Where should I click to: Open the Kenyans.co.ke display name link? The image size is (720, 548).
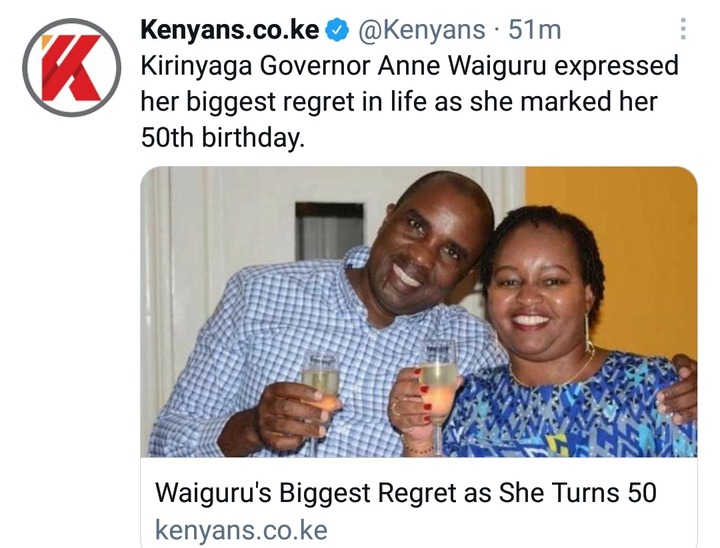[x=230, y=30]
